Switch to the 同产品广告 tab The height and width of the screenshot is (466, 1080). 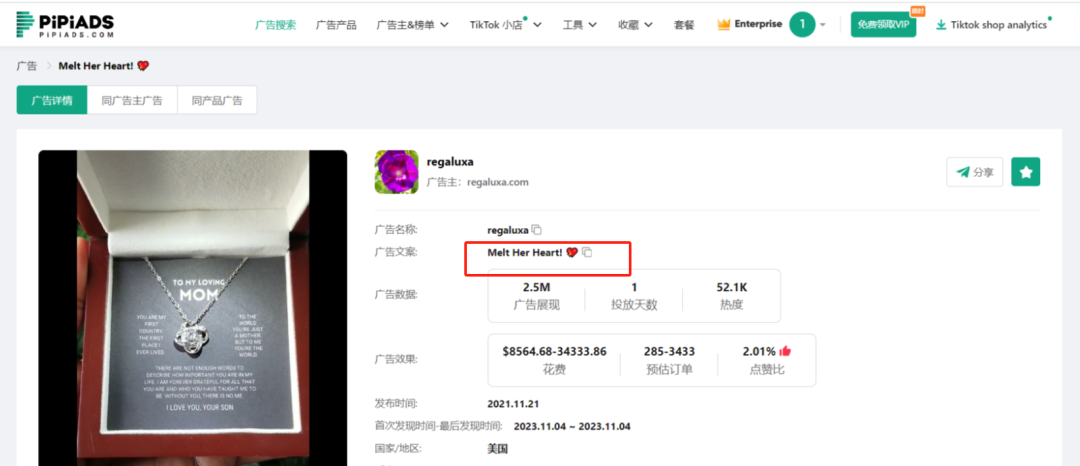(x=217, y=100)
